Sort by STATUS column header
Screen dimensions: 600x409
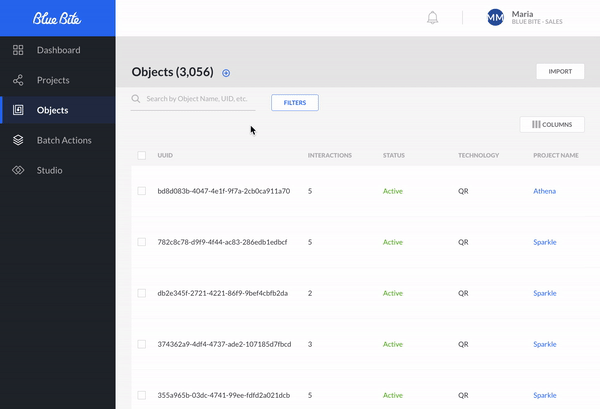[394, 155]
